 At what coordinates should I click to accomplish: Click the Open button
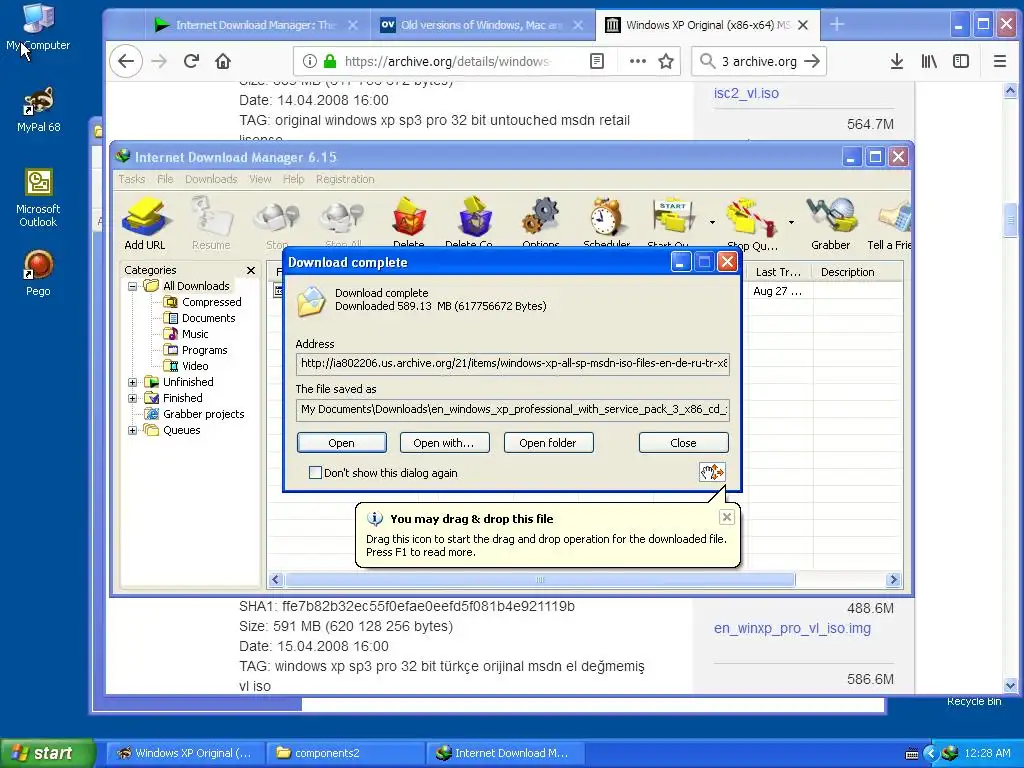pos(342,443)
